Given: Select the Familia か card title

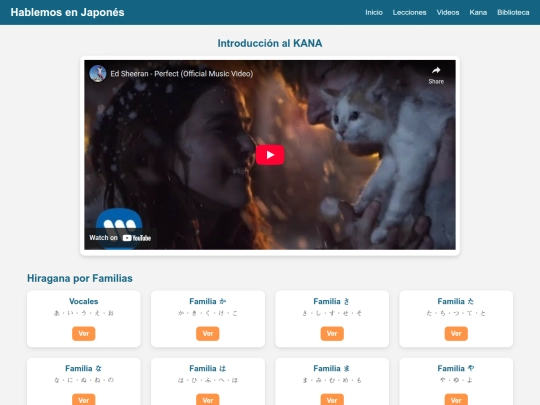Looking at the screenshot, I should (x=208, y=301).
